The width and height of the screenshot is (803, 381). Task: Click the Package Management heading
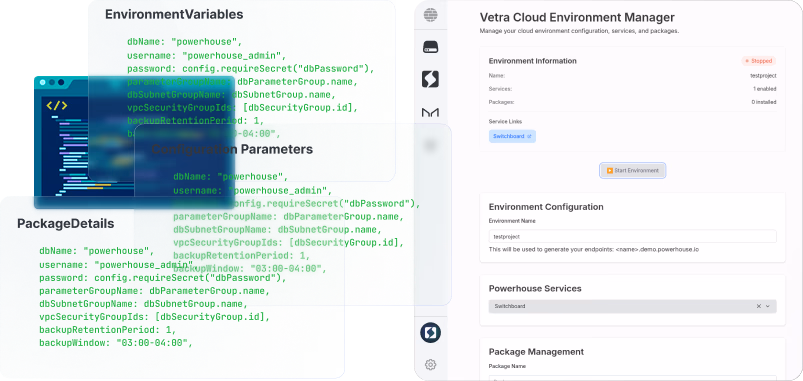(x=536, y=352)
